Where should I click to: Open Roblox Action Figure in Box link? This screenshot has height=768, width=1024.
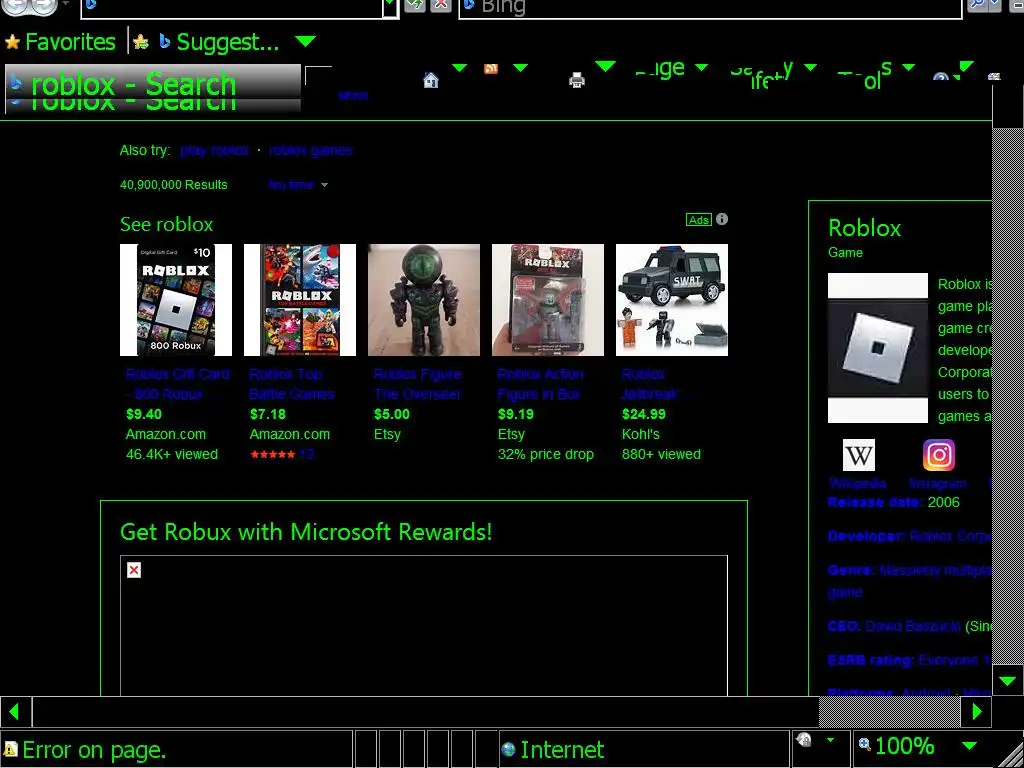tap(541, 384)
